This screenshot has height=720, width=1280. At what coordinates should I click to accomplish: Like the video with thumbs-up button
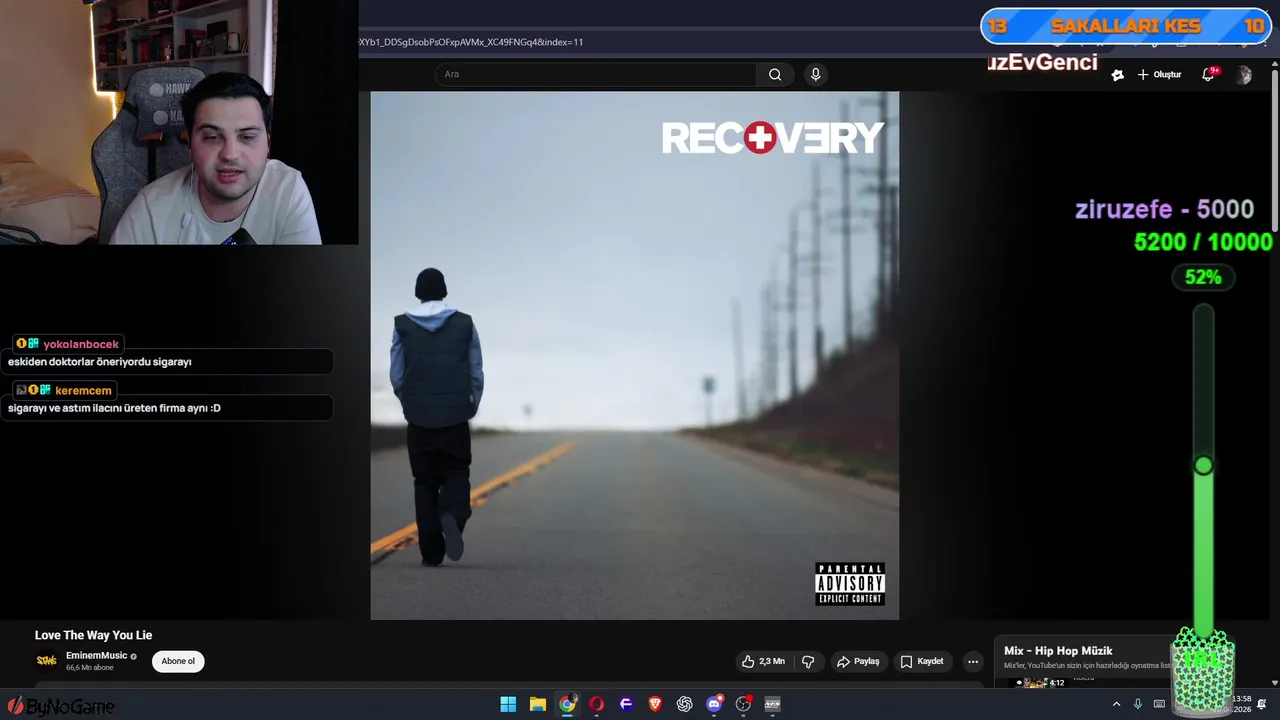[763, 661]
